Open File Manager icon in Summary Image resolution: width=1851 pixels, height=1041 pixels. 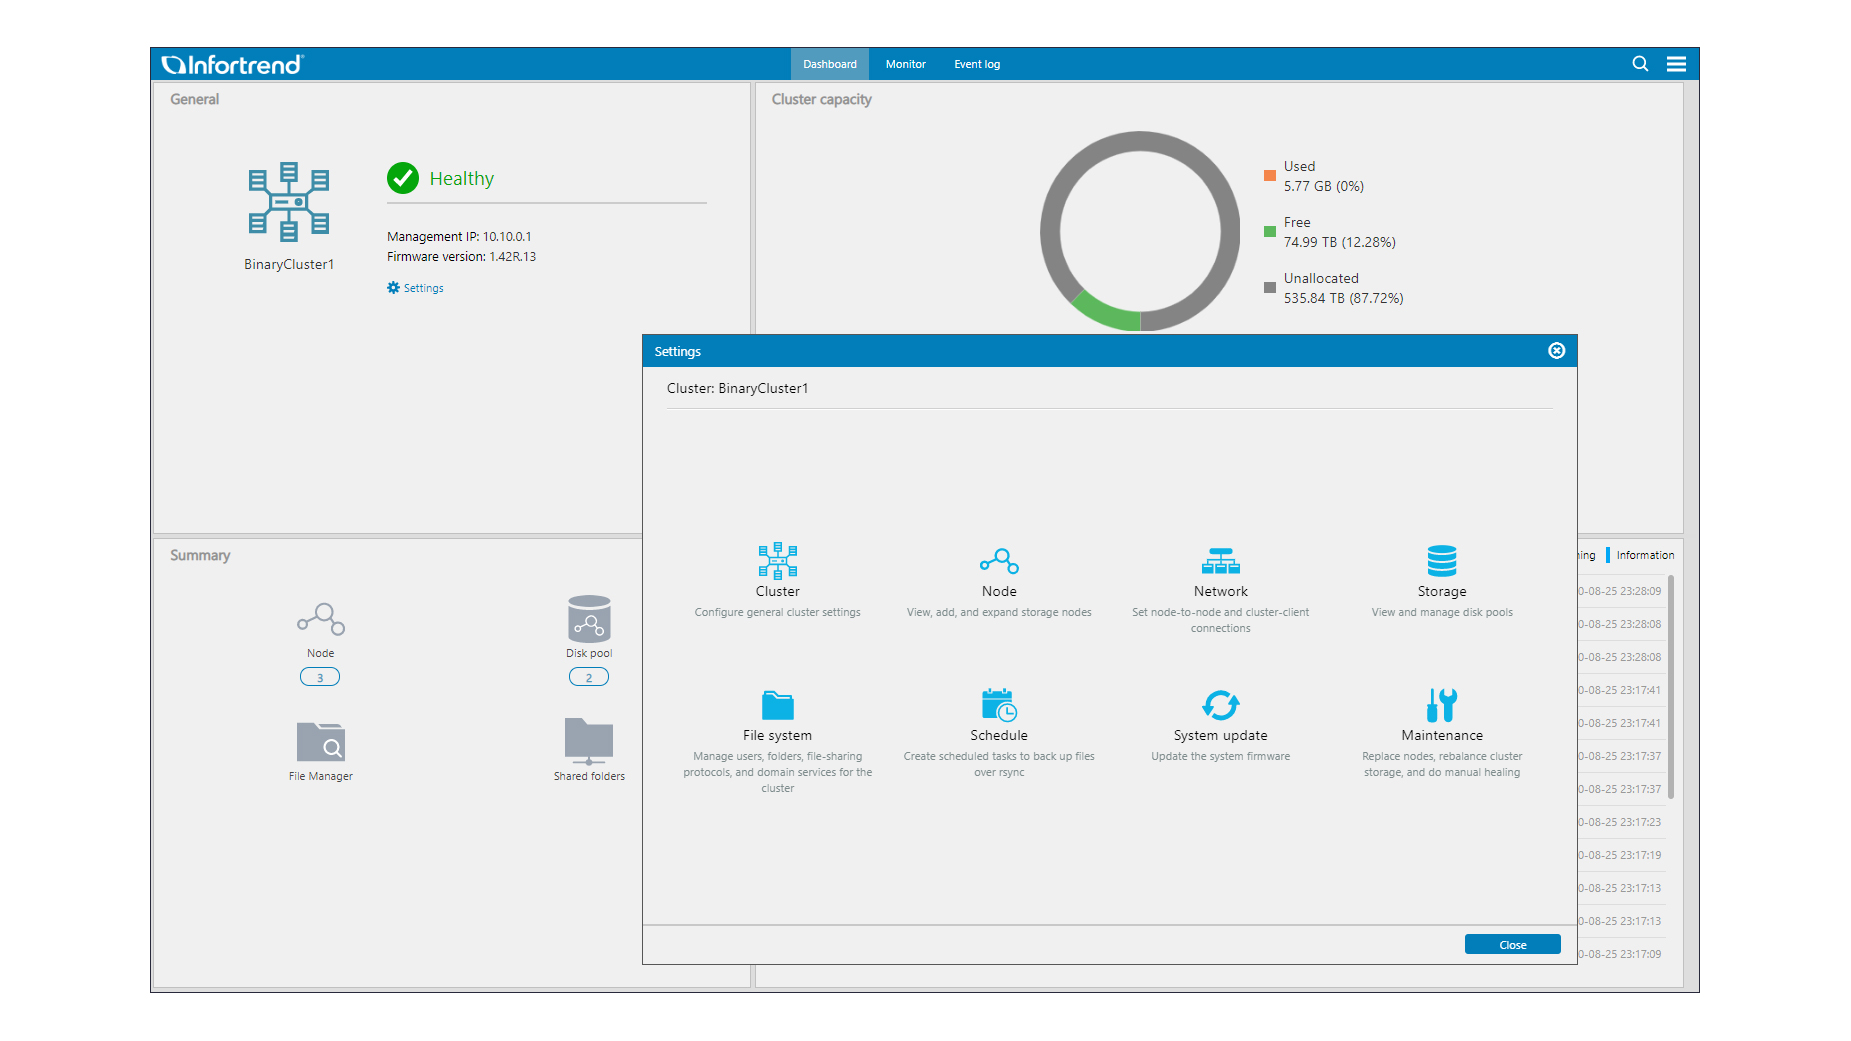(321, 742)
